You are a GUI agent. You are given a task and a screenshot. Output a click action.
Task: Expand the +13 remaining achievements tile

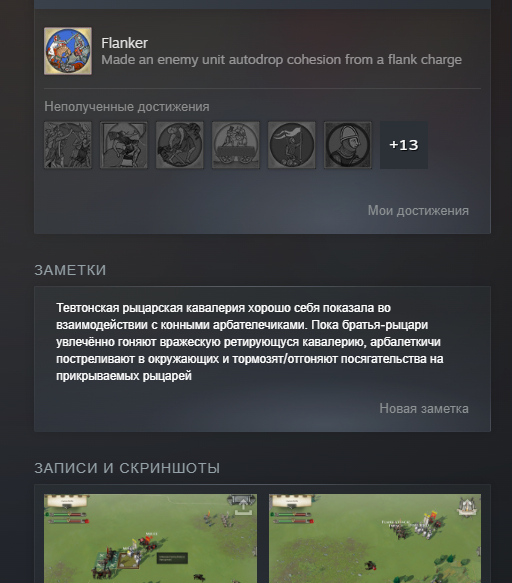point(404,145)
